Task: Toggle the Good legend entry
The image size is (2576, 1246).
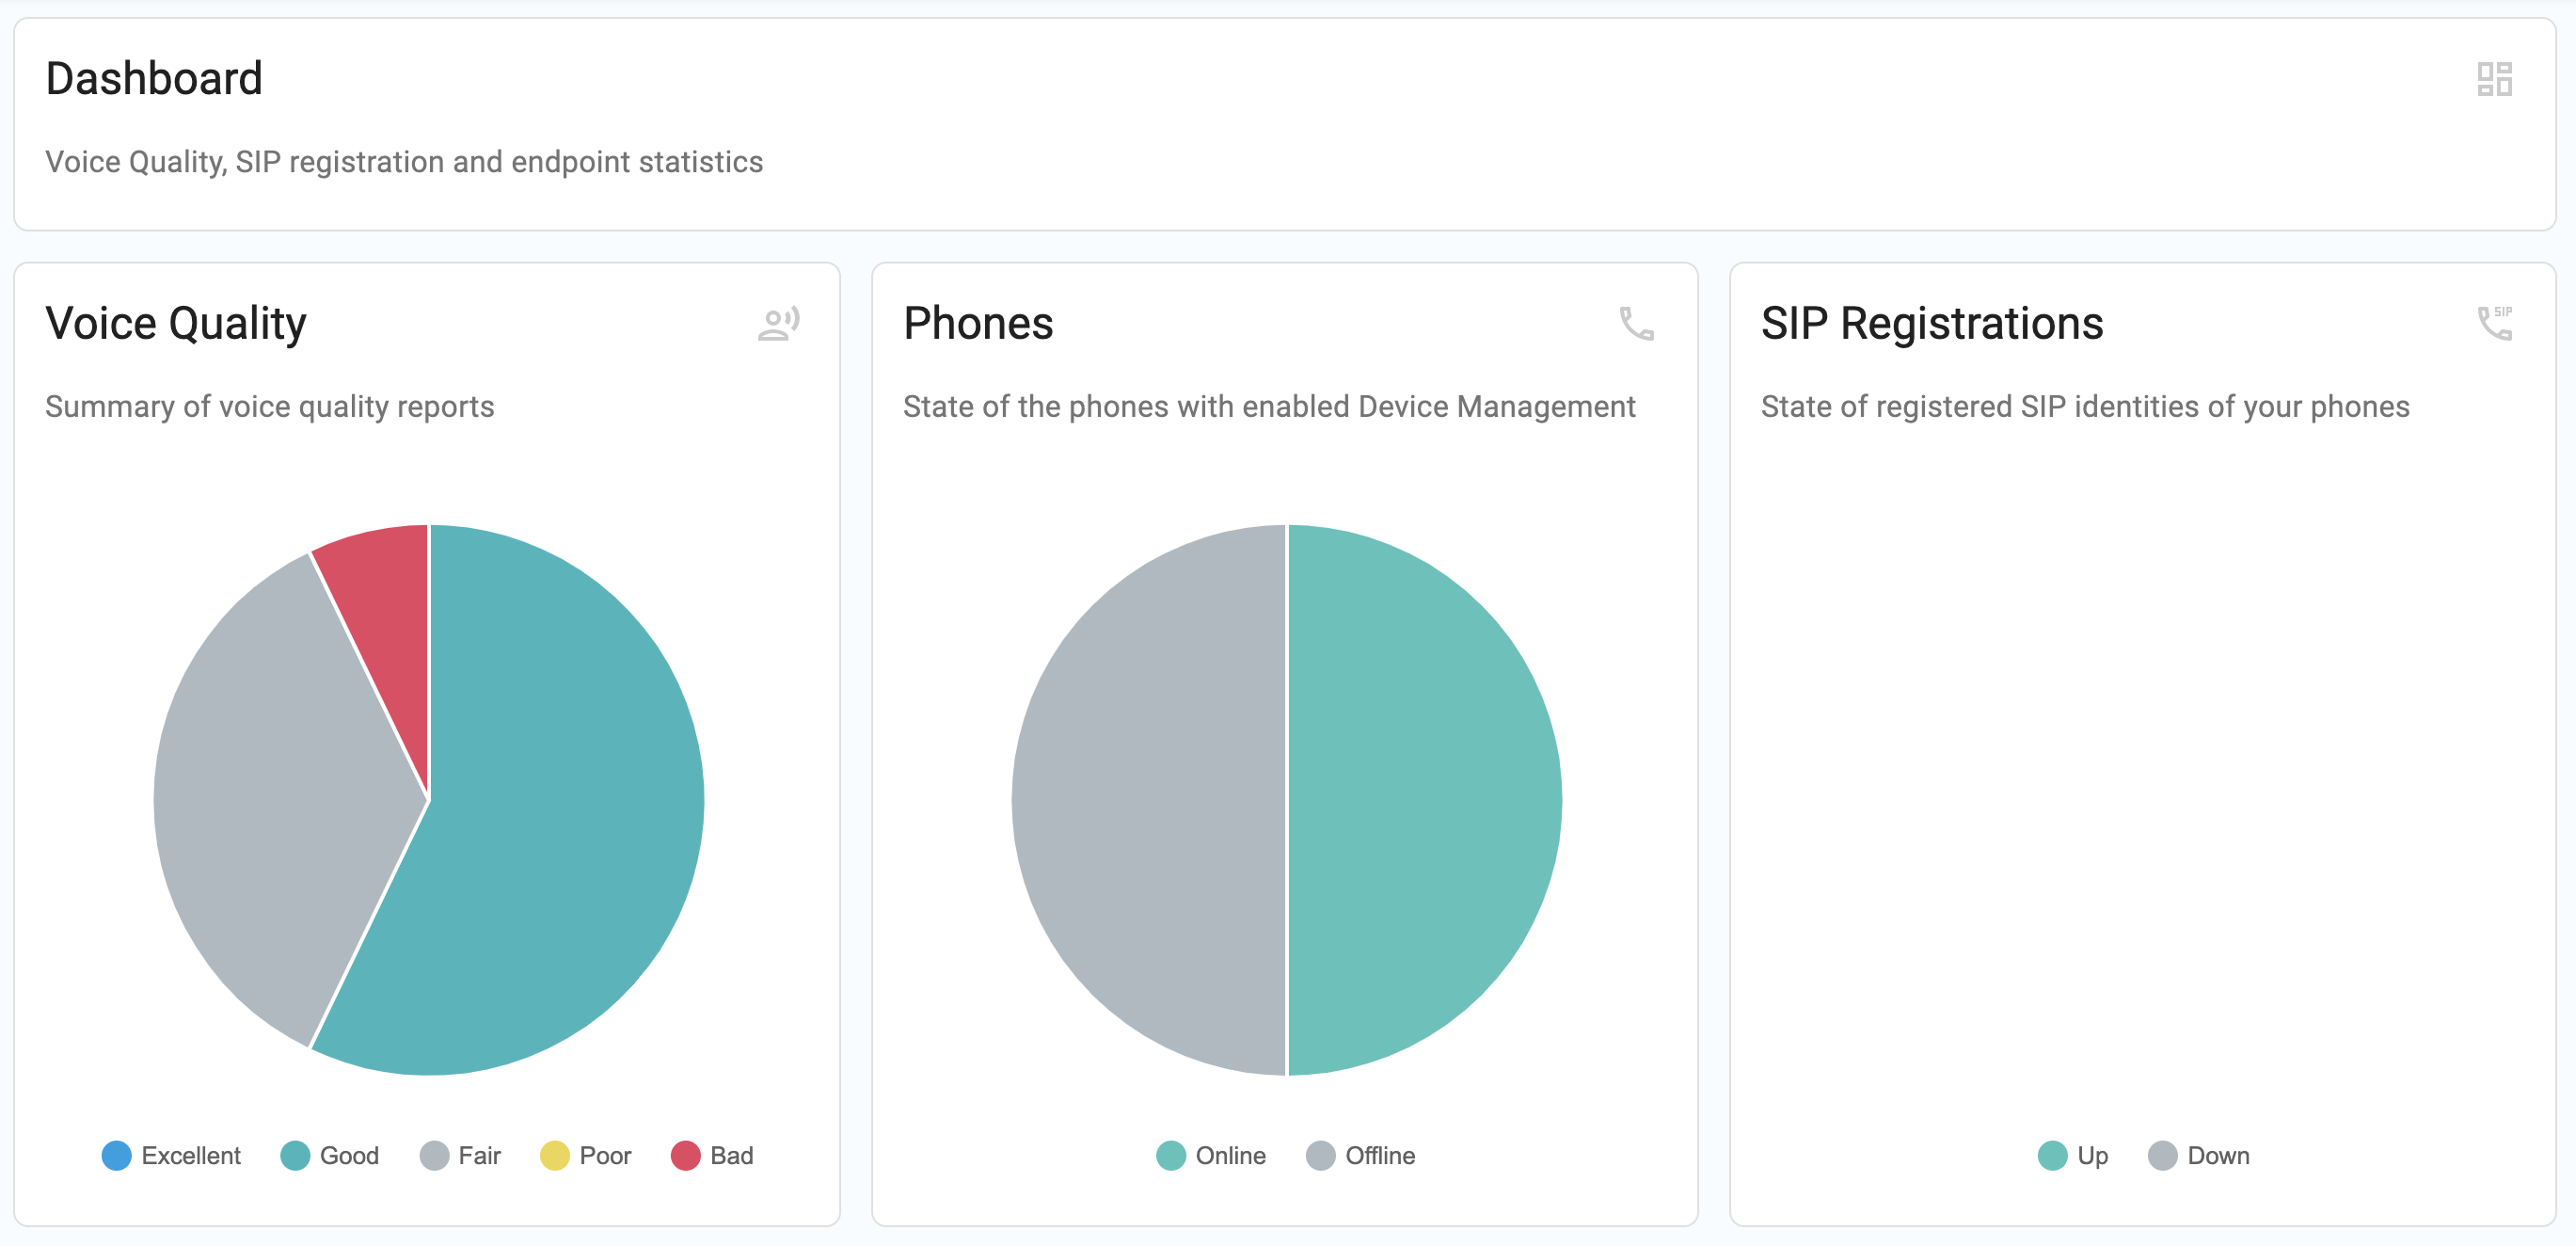Action: (x=330, y=1155)
